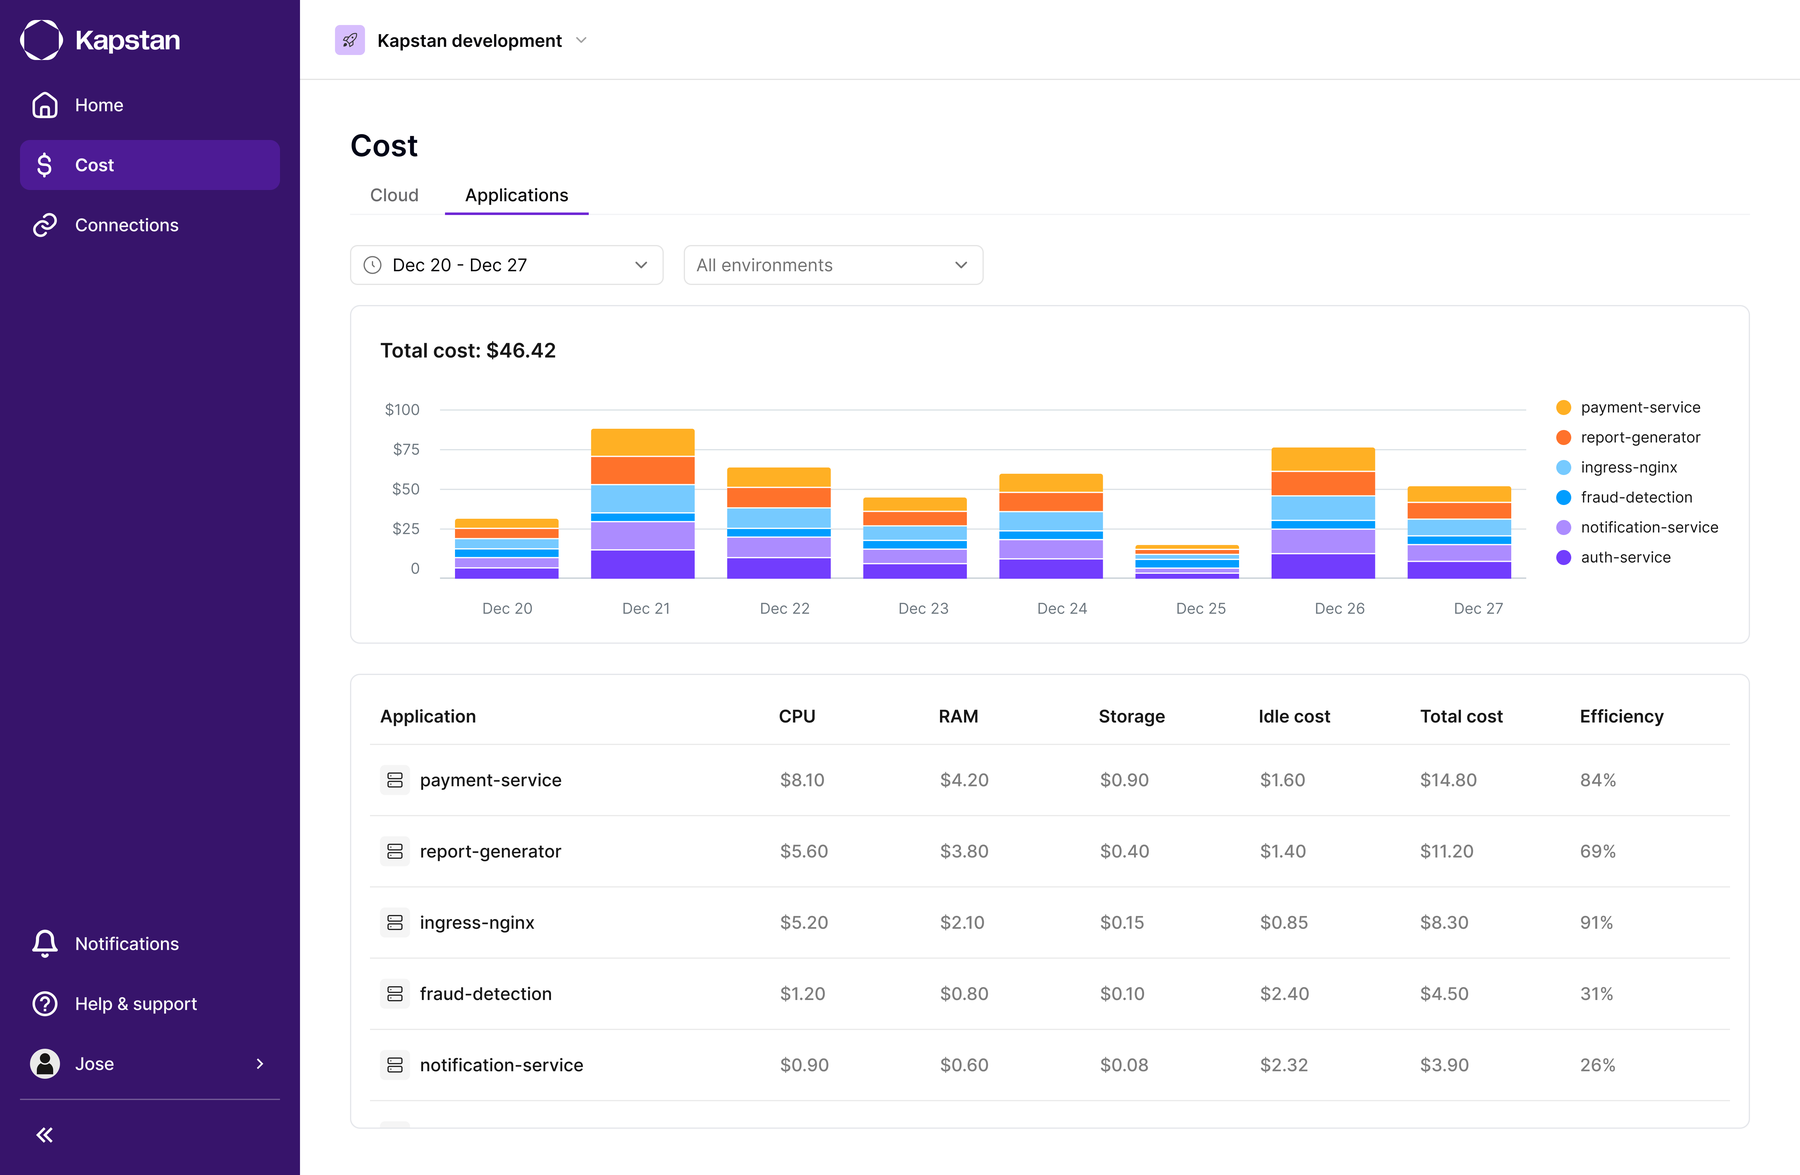The height and width of the screenshot is (1175, 1800).
Task: Sort by RAM column header
Action: click(958, 716)
